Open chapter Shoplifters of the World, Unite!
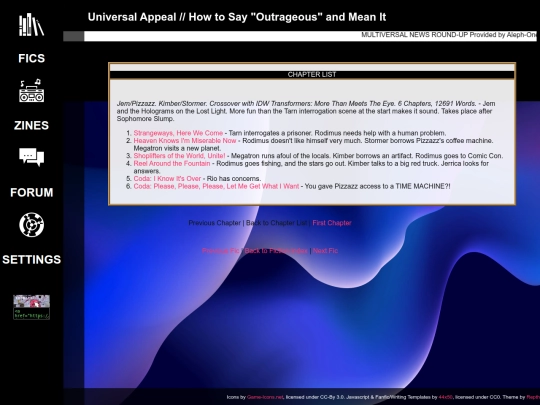The width and height of the screenshot is (540, 405). (x=179, y=156)
